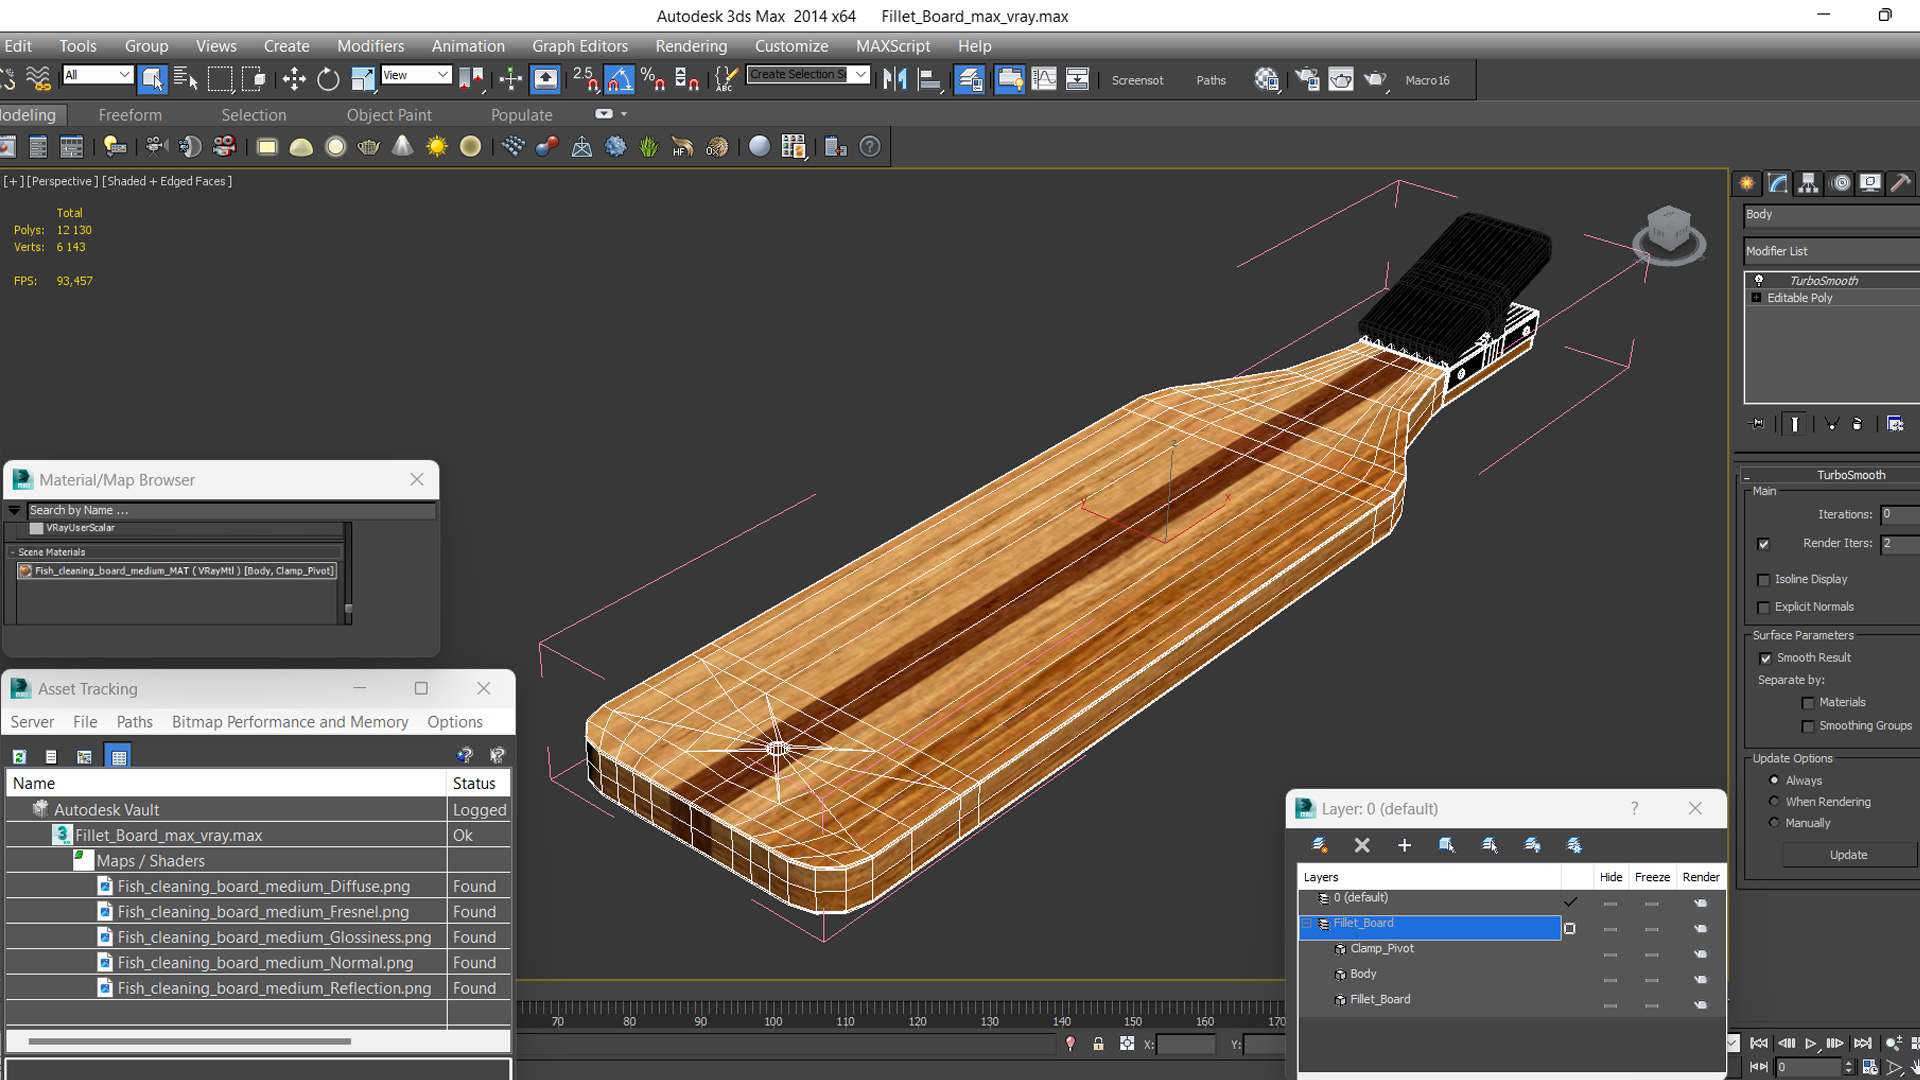Click the cone primitive icon
Image resolution: width=1920 pixels, height=1080 pixels.
tap(402, 147)
